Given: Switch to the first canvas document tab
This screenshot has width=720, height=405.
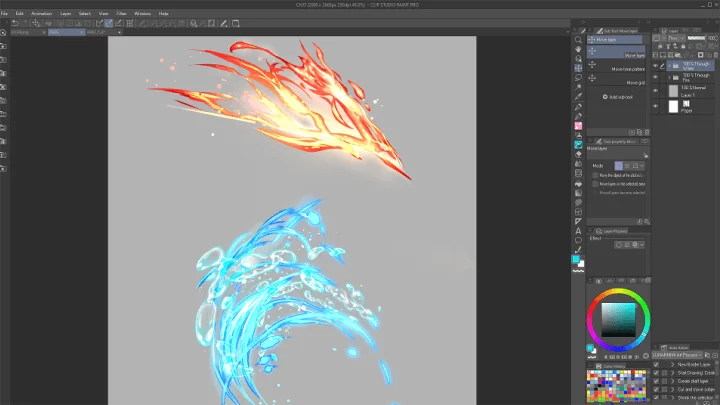Looking at the screenshot, I should (x=27, y=32).
